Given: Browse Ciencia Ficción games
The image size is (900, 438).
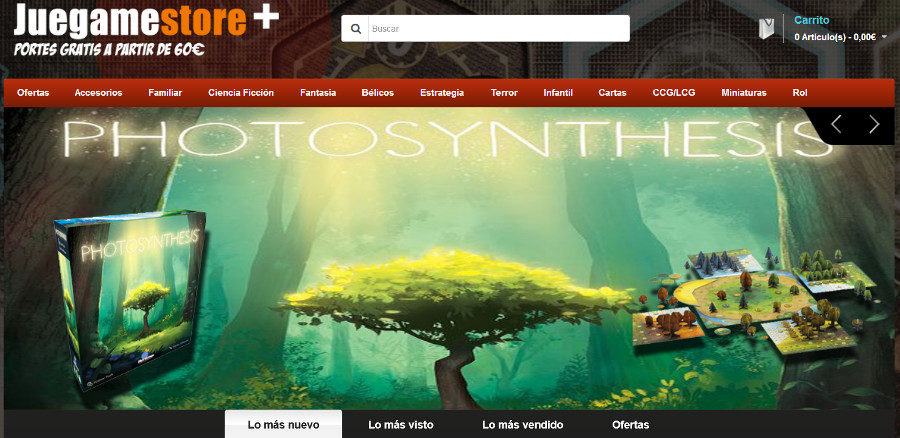Looking at the screenshot, I should (241, 92).
